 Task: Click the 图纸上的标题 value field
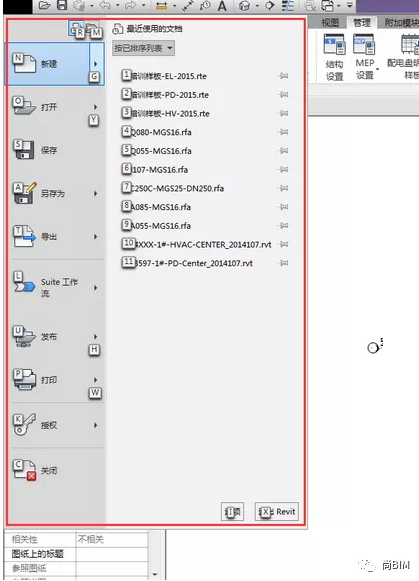(x=112, y=554)
